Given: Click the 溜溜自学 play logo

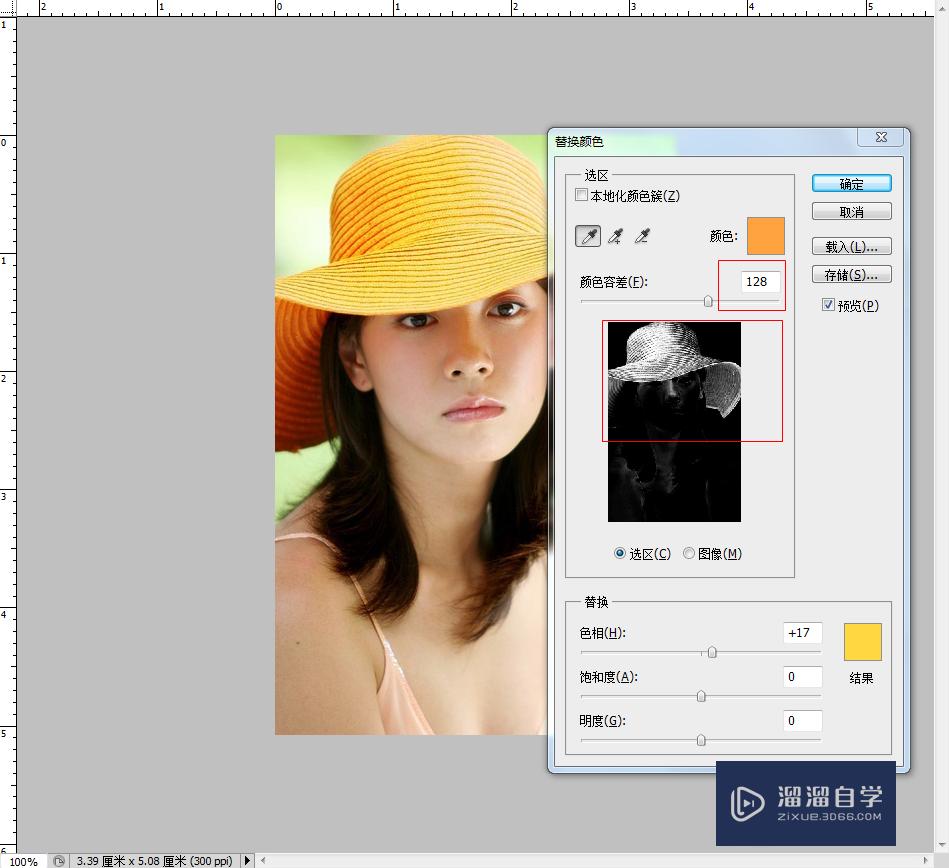Looking at the screenshot, I should pos(745,803).
